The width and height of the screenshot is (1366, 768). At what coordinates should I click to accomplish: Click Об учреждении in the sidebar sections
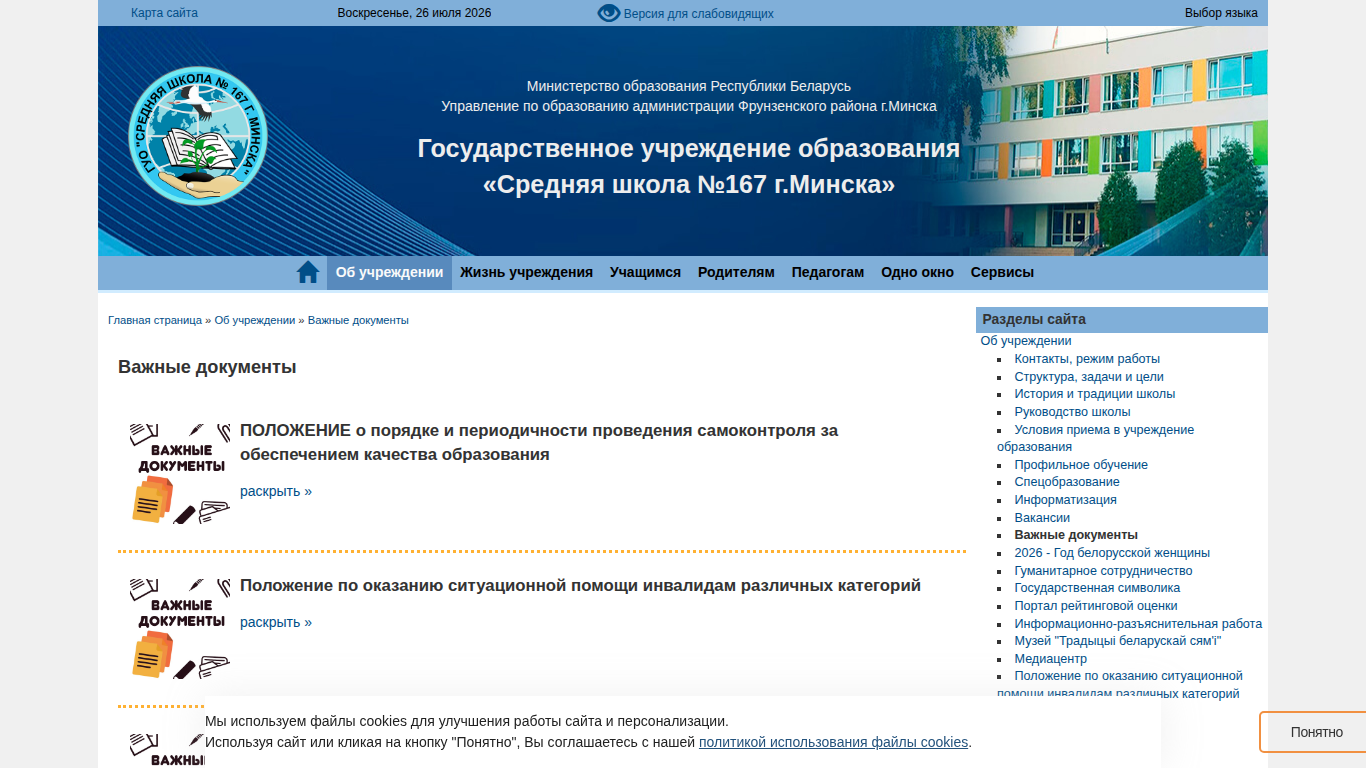(1026, 341)
